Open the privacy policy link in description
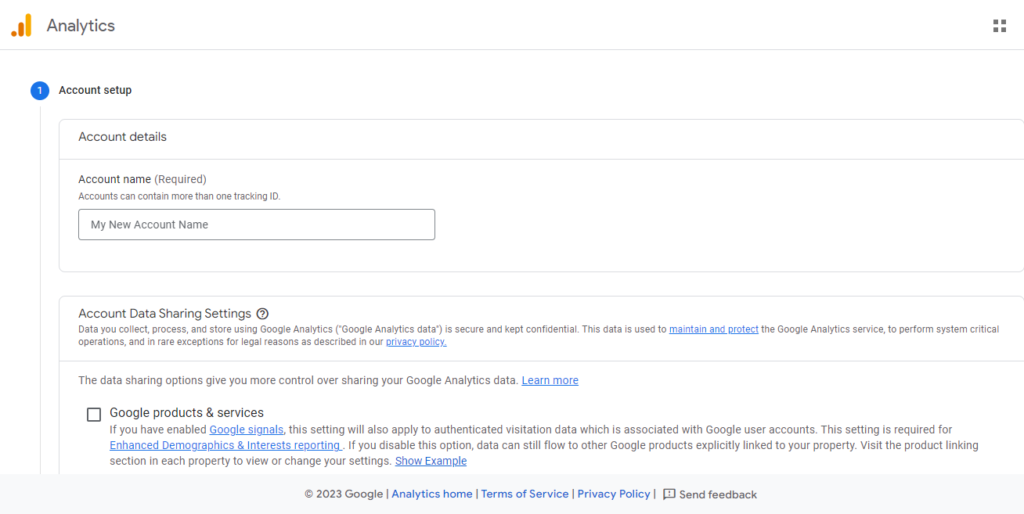Image resolution: width=1024 pixels, height=514 pixels. click(x=416, y=342)
